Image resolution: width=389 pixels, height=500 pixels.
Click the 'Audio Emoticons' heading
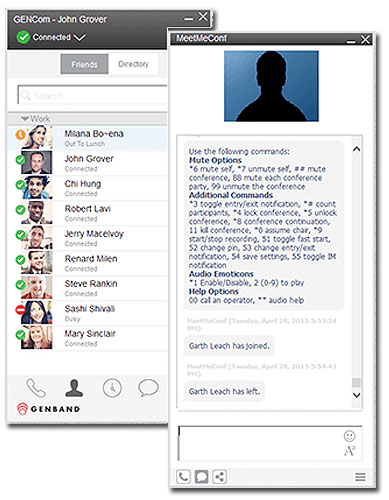[221, 274]
